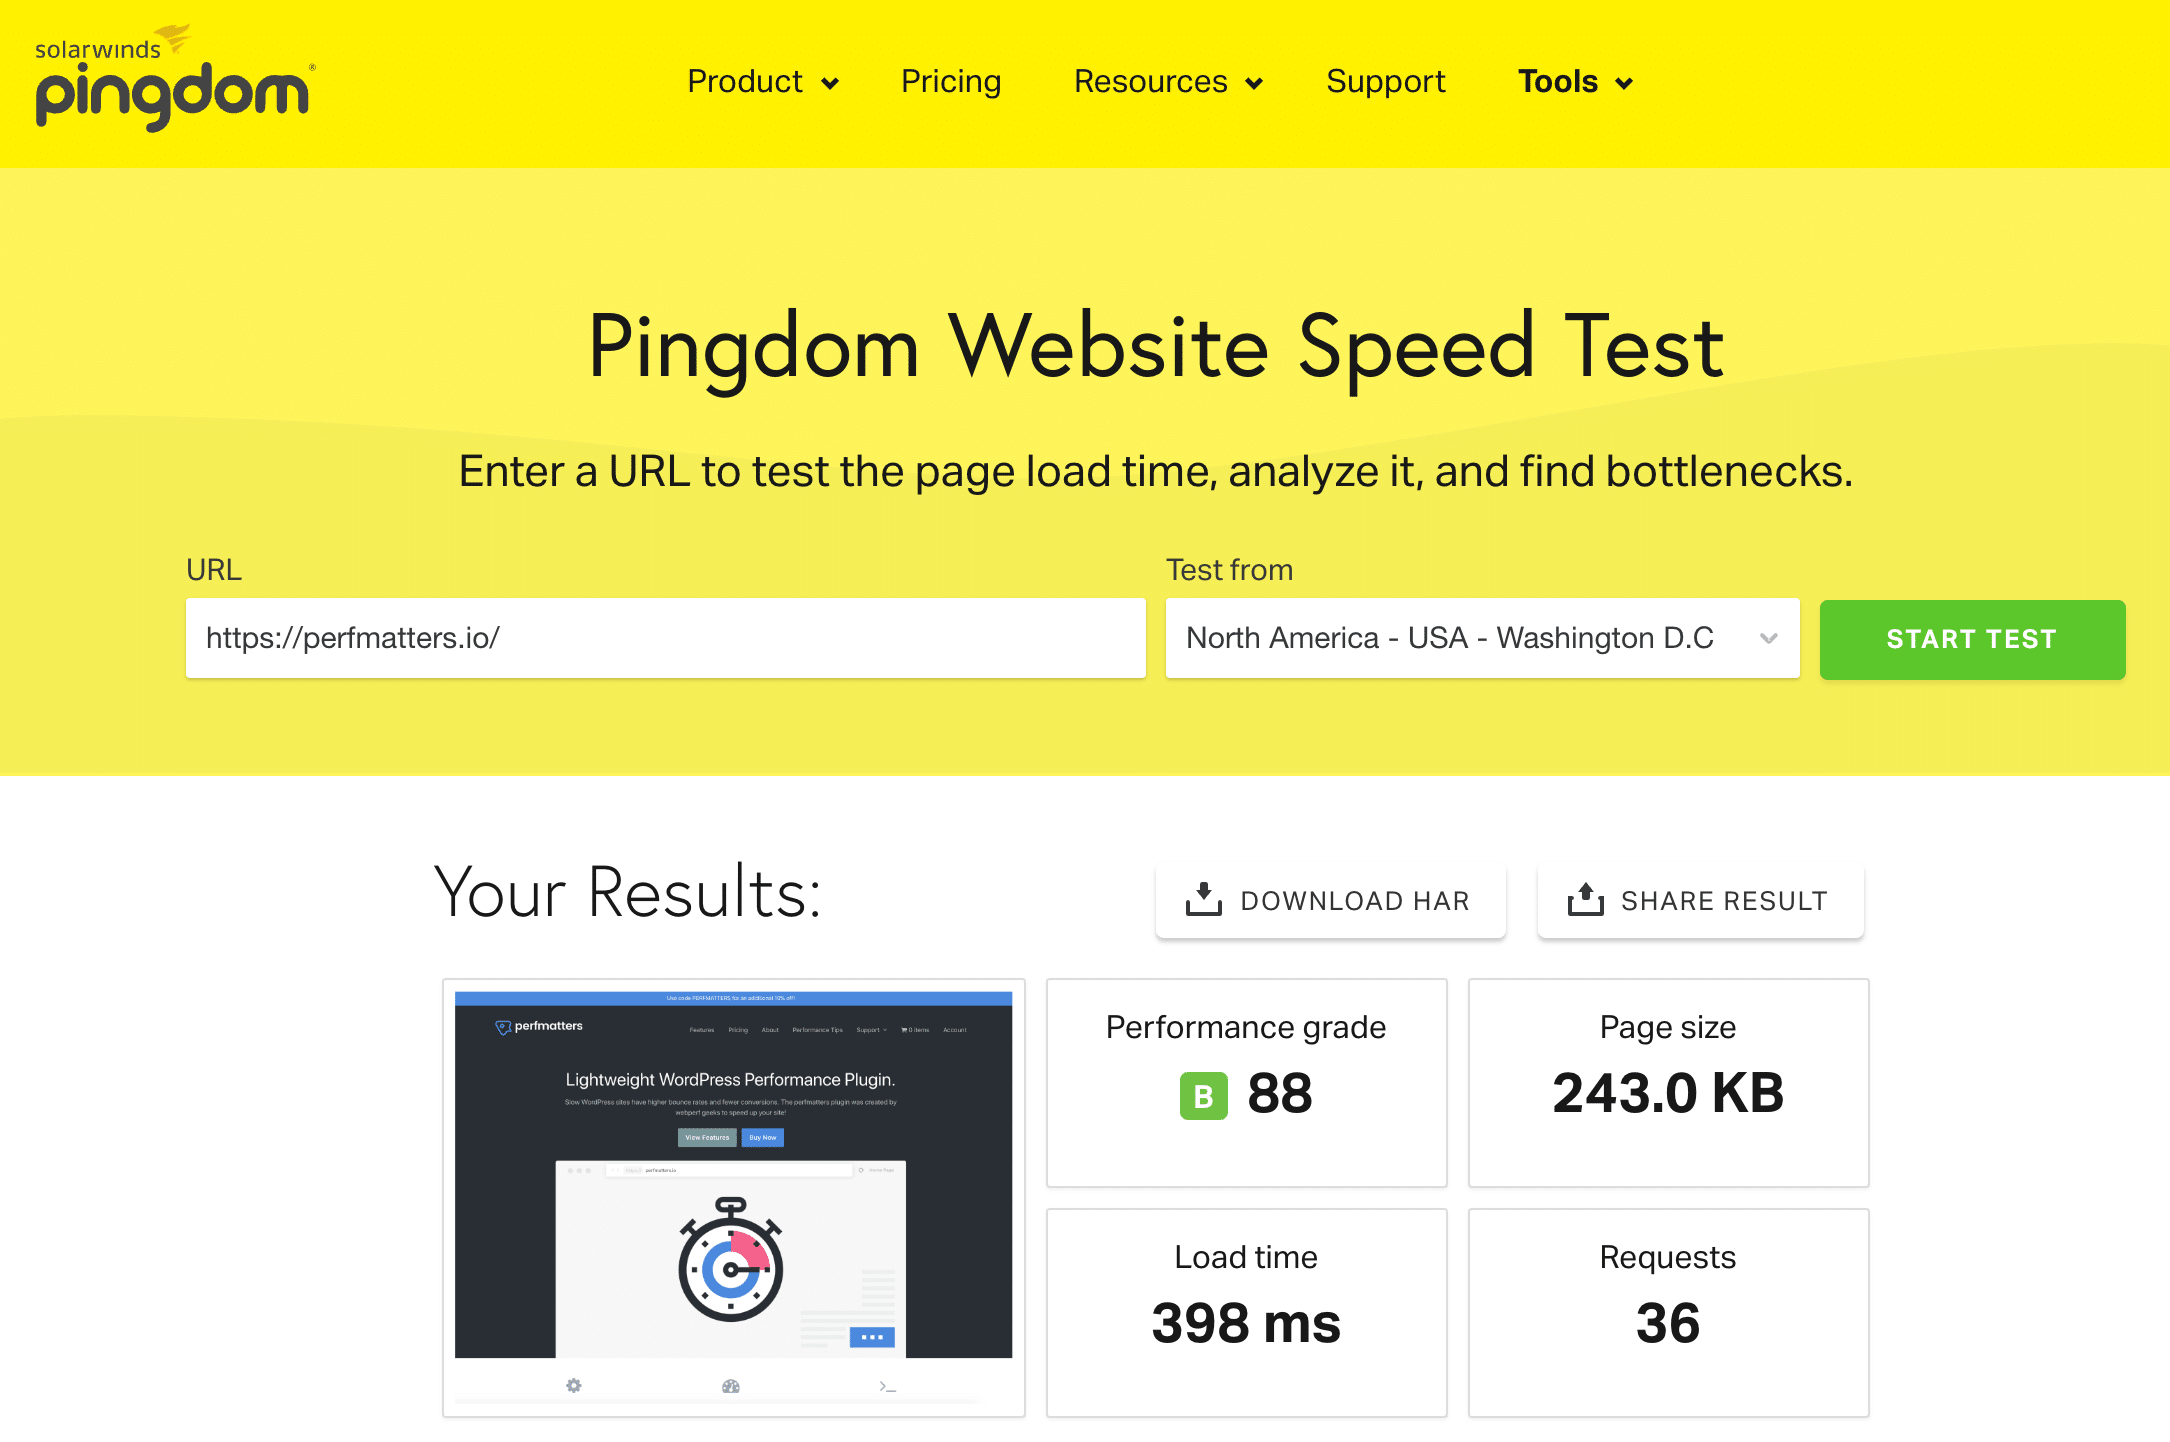Image resolution: width=2170 pixels, height=1442 pixels.
Task: Click the download icon on DOWNLOAD HAR button
Action: coord(1202,900)
